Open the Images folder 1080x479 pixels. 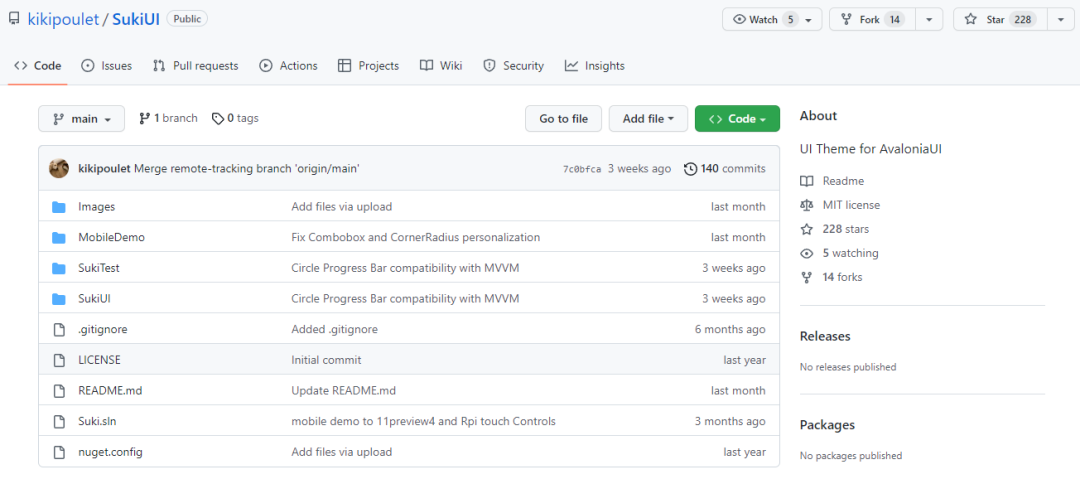[x=96, y=207]
